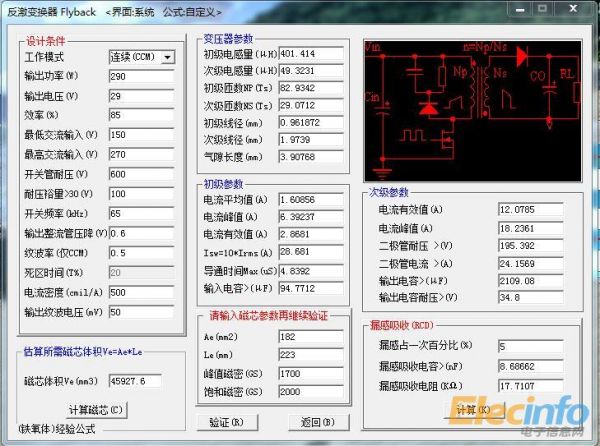Click the Ae(mm2) input field

pyautogui.click(x=311, y=337)
